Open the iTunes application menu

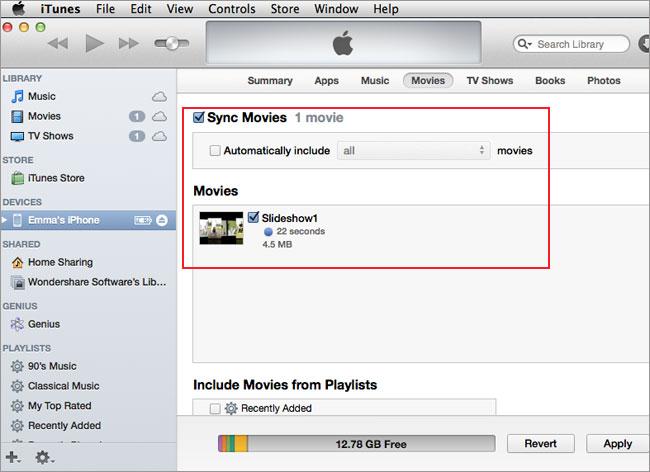point(60,9)
